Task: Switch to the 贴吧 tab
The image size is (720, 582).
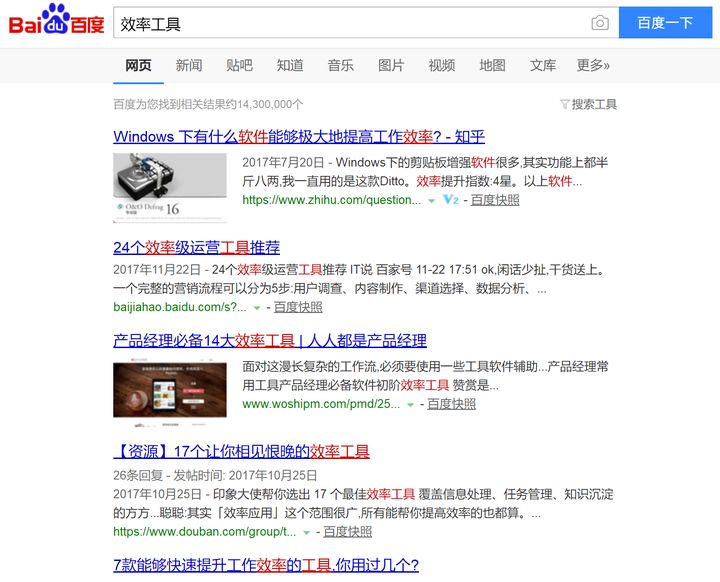Action: (239, 65)
